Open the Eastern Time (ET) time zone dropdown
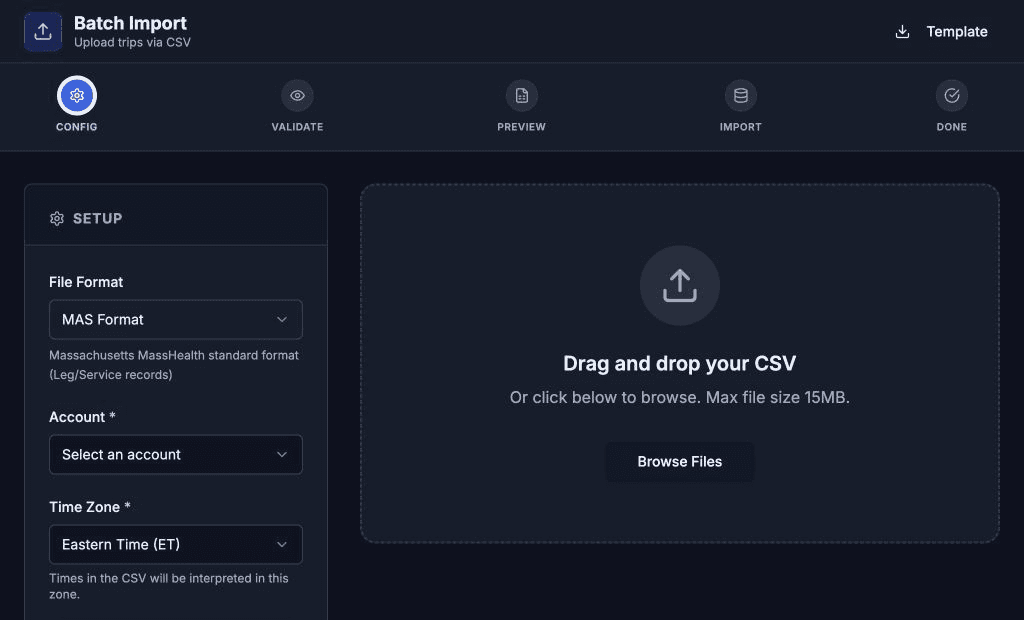The width and height of the screenshot is (1024, 620). tap(176, 544)
